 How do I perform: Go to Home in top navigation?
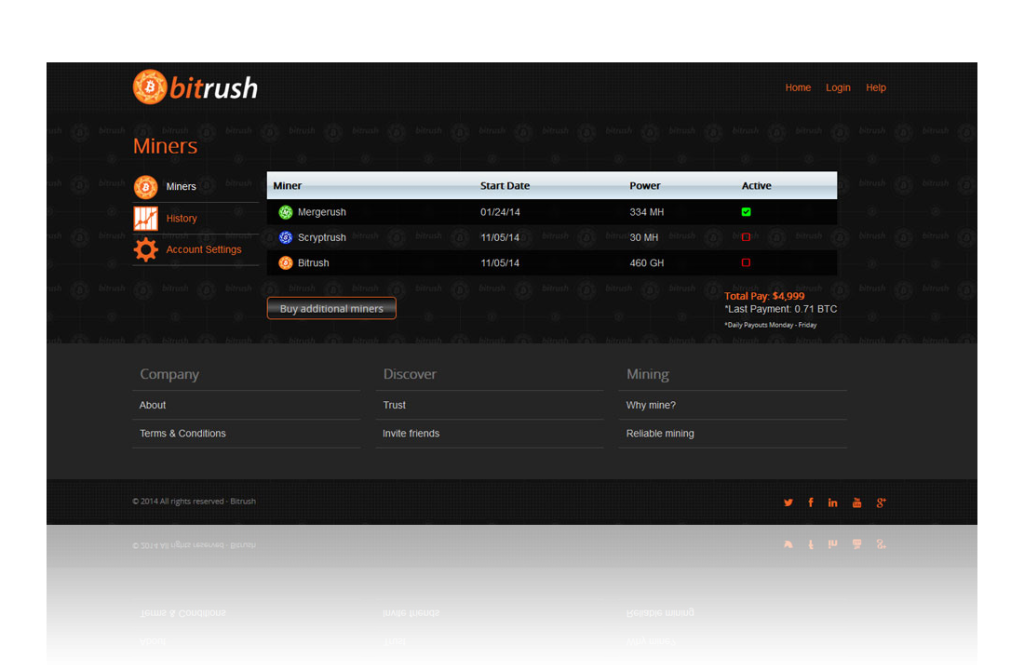pyautogui.click(x=797, y=88)
